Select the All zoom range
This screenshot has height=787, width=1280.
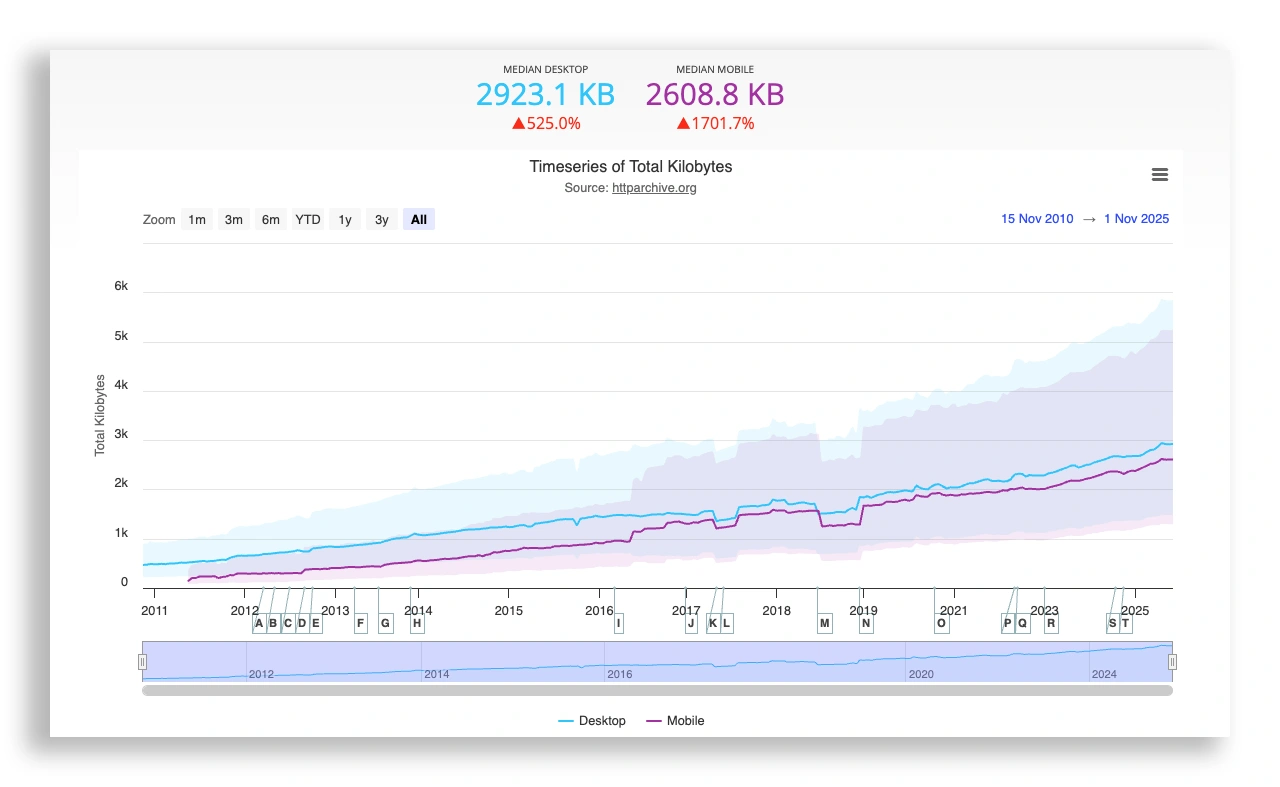click(418, 220)
